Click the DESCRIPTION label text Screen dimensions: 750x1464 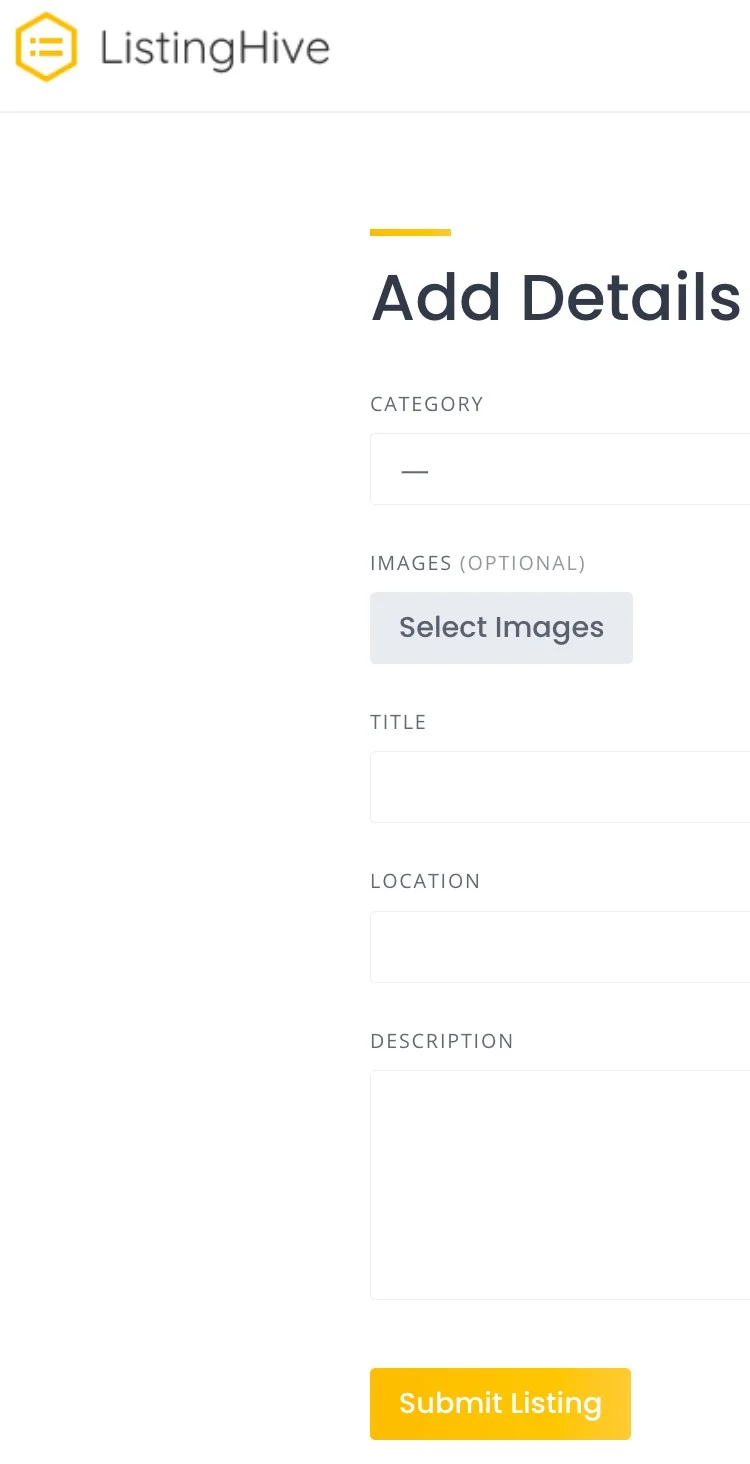coord(441,1041)
